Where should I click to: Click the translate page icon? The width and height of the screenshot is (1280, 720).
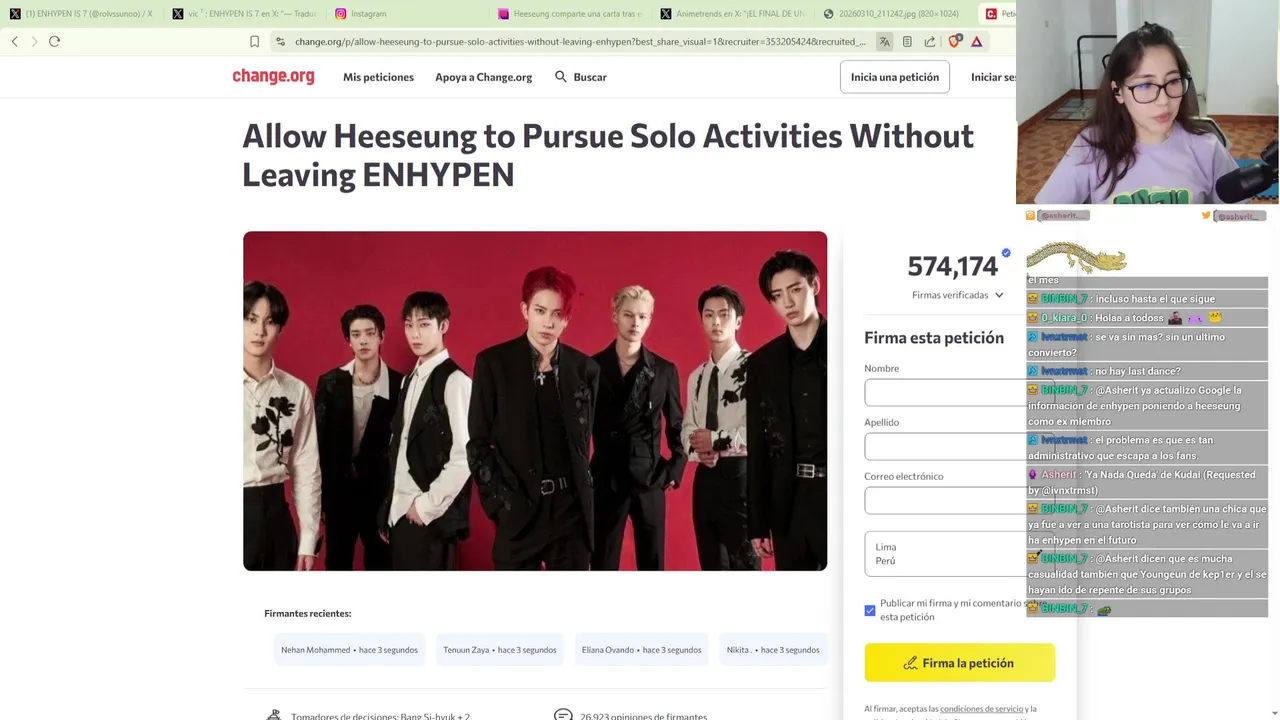(x=884, y=41)
